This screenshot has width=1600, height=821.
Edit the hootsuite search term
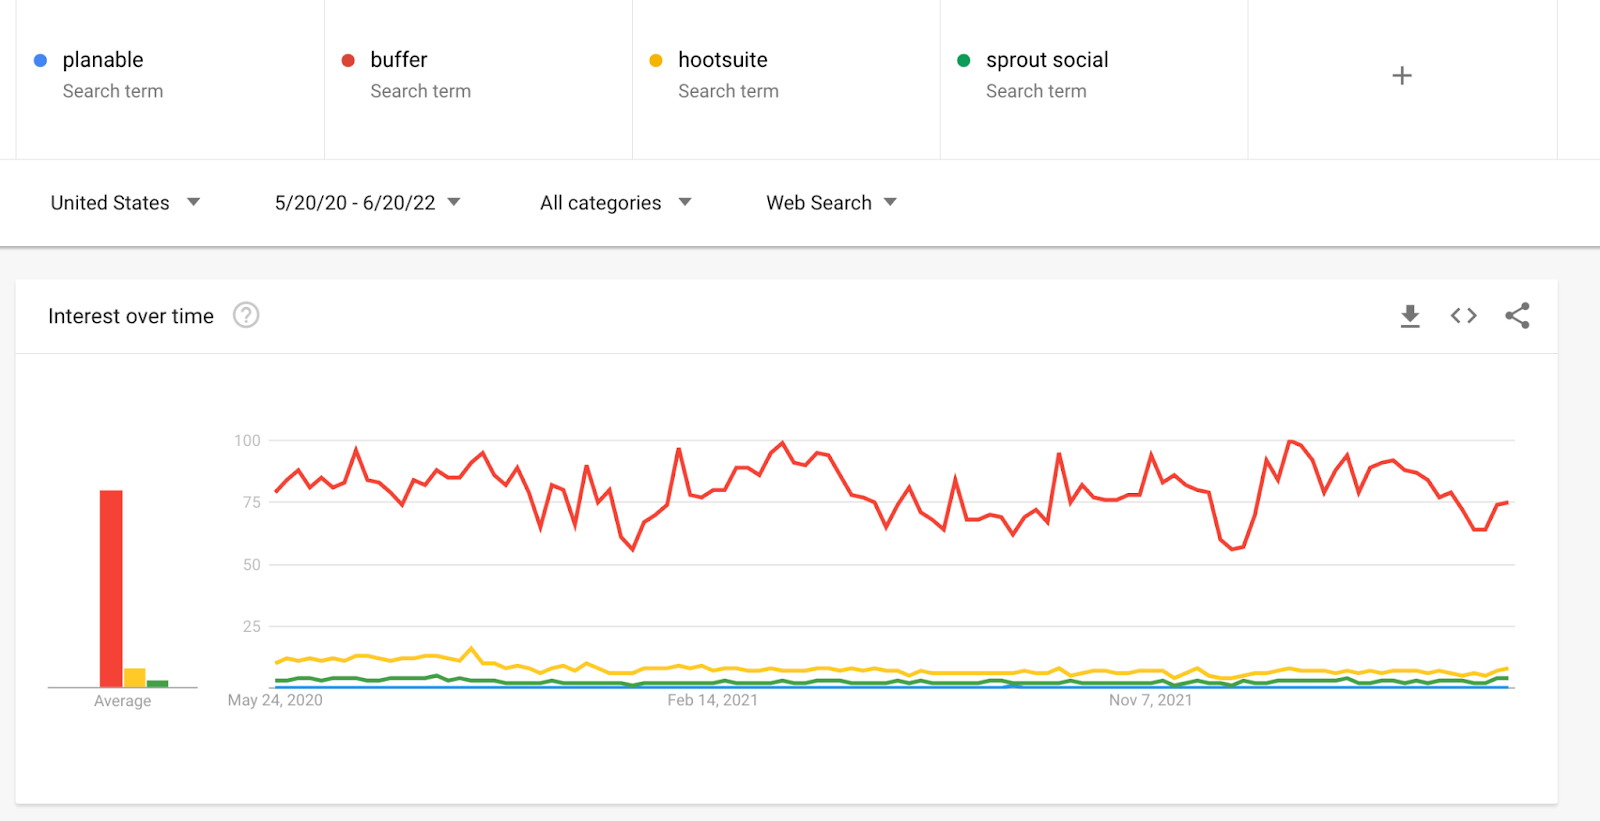pos(723,60)
